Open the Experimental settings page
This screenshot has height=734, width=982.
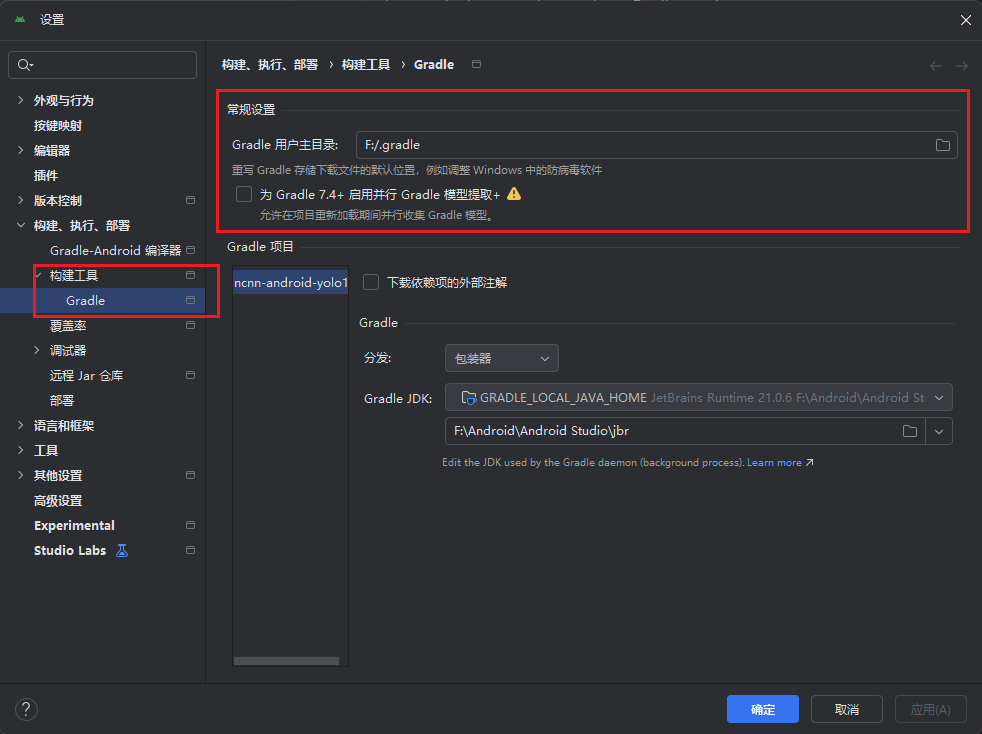[x=74, y=525]
